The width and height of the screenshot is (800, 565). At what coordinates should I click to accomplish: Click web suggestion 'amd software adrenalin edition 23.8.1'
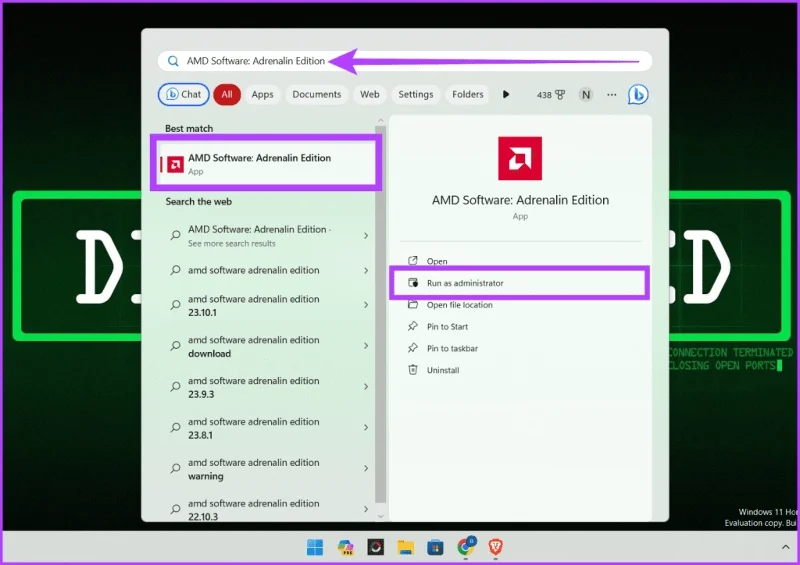coord(254,428)
